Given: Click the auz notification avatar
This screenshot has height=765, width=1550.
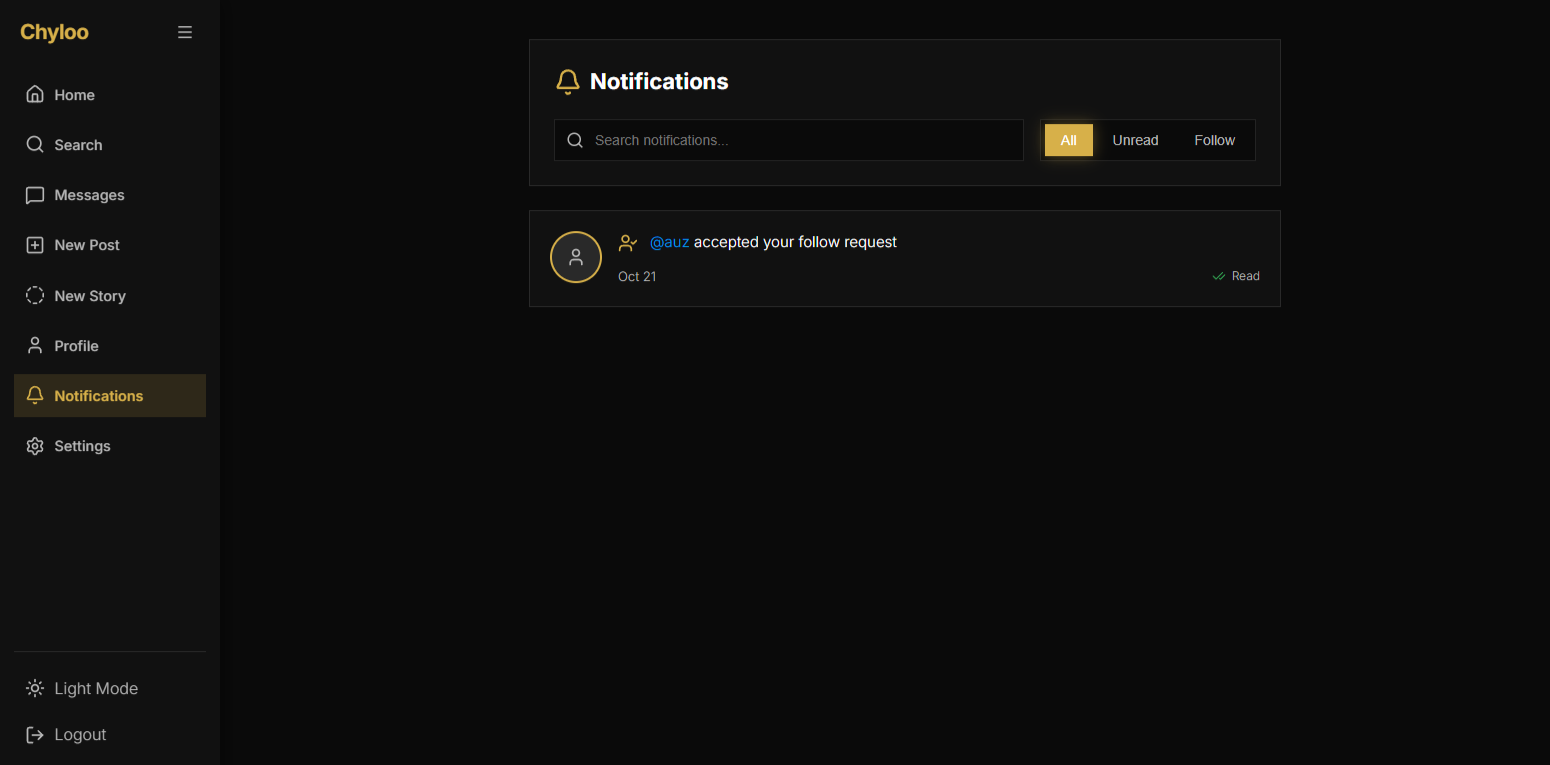Looking at the screenshot, I should [576, 257].
